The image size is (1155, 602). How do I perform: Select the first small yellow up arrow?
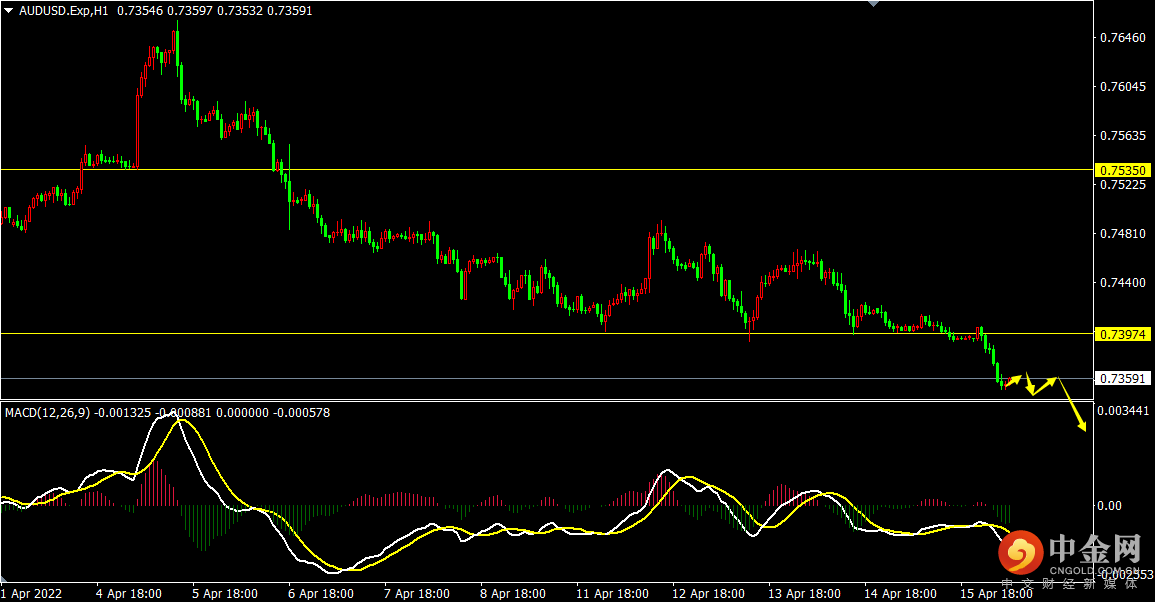coord(1014,381)
